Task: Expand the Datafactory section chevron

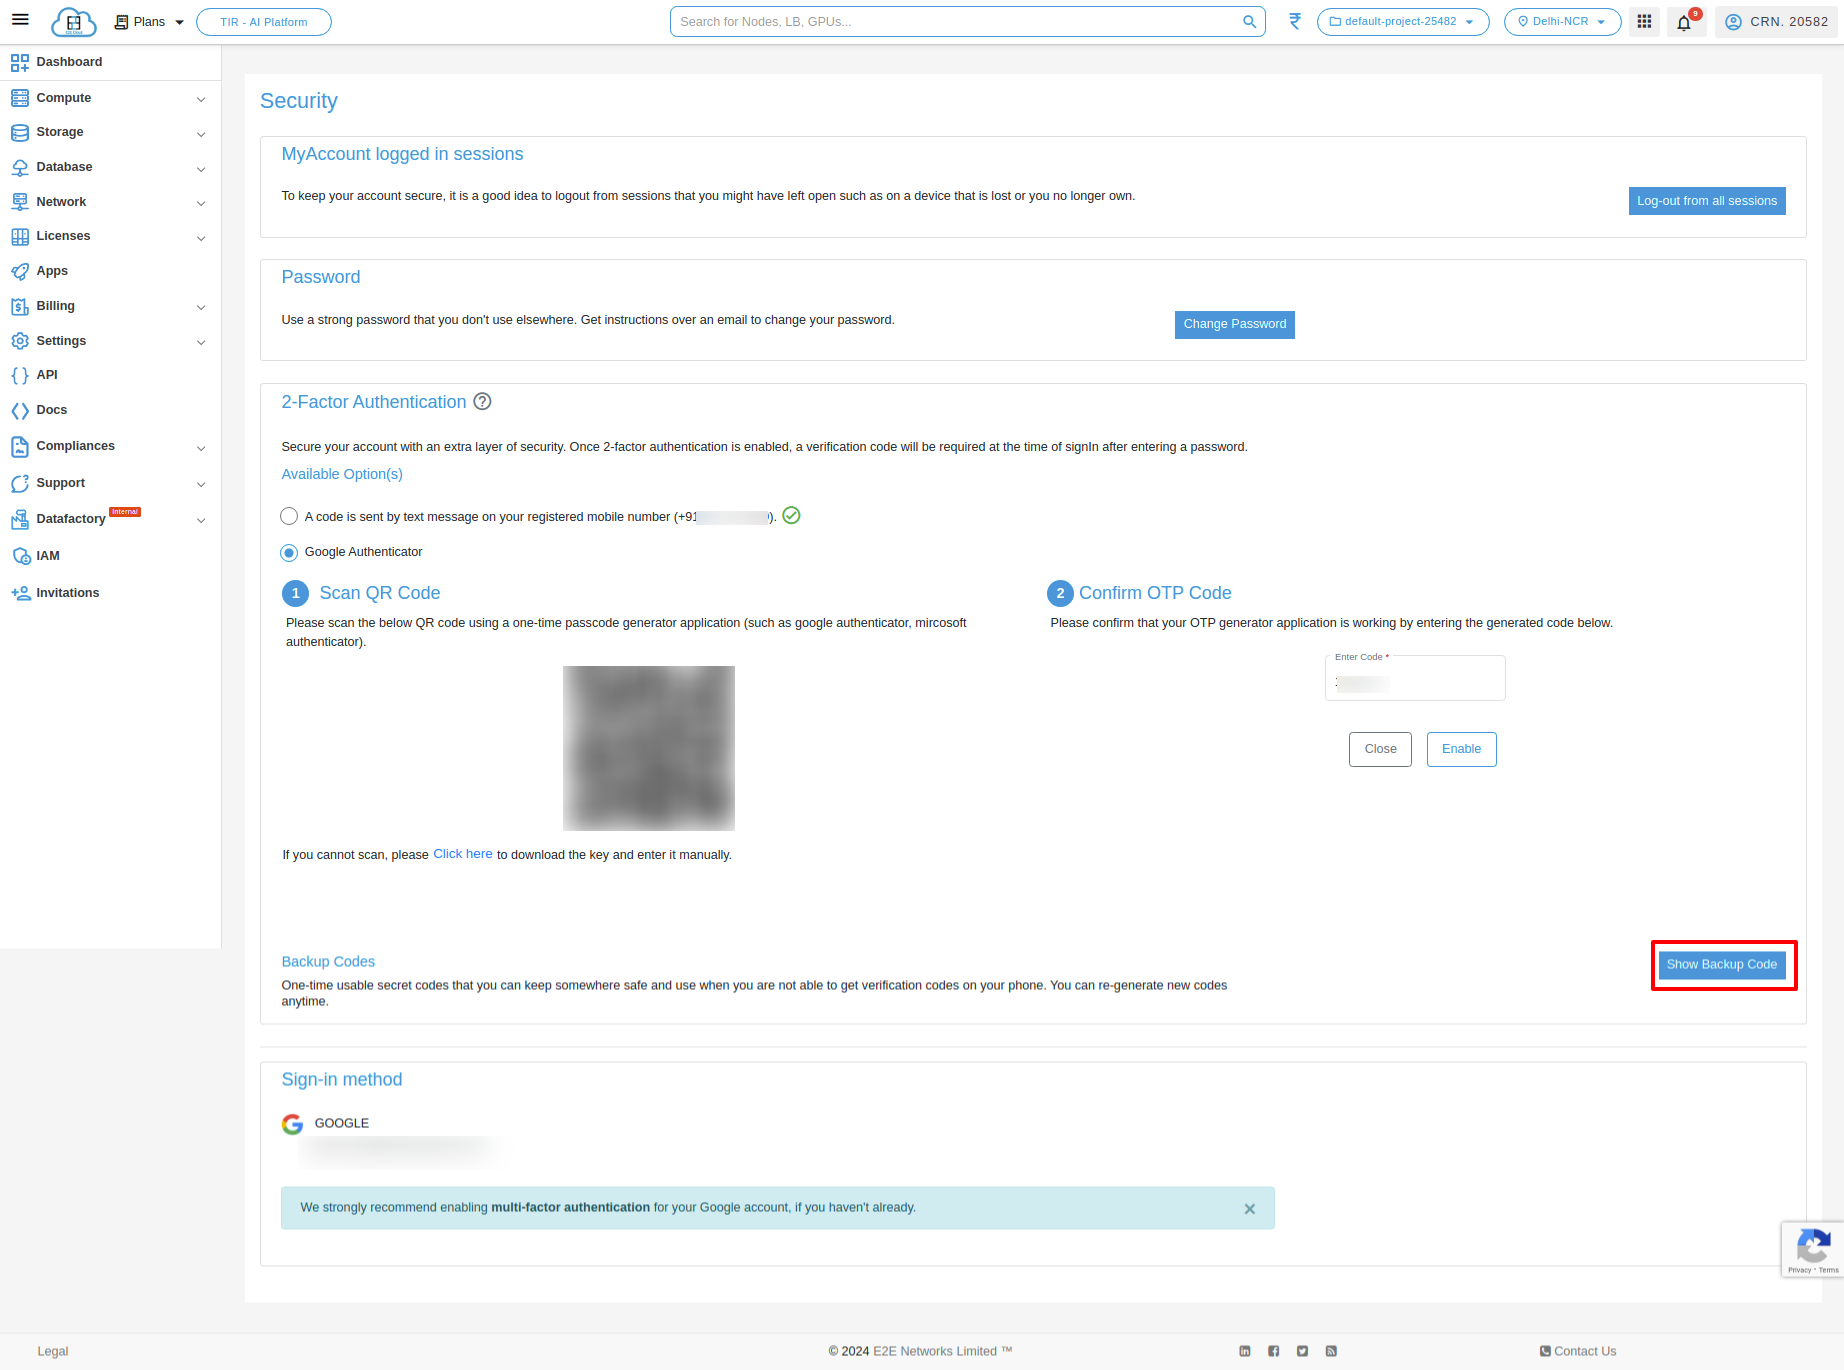Action: pyautogui.click(x=201, y=520)
